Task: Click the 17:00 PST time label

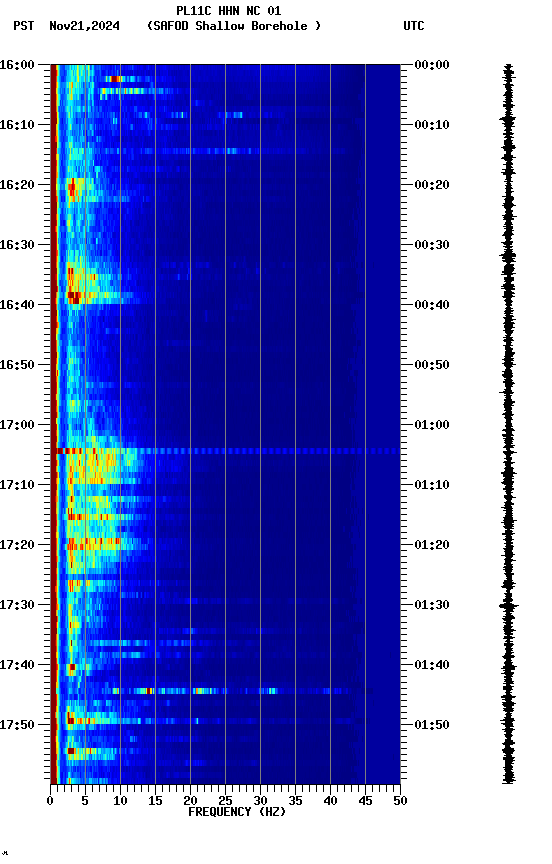Action: [17, 425]
